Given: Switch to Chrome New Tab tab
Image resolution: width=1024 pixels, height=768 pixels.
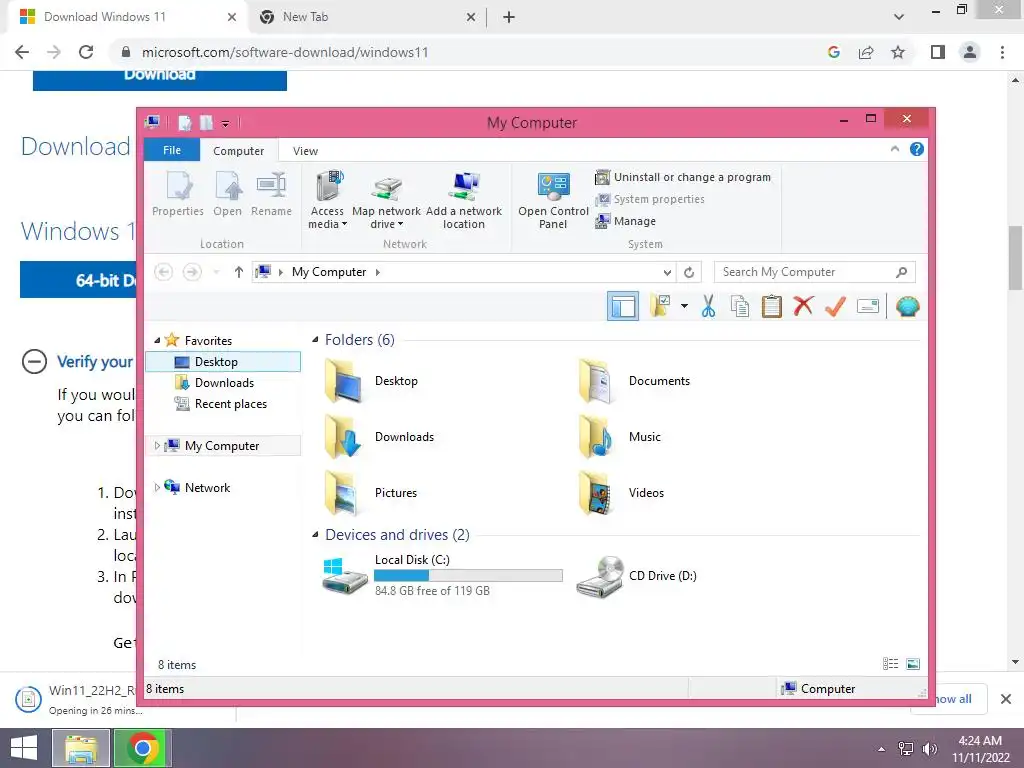Looking at the screenshot, I should coord(366,17).
